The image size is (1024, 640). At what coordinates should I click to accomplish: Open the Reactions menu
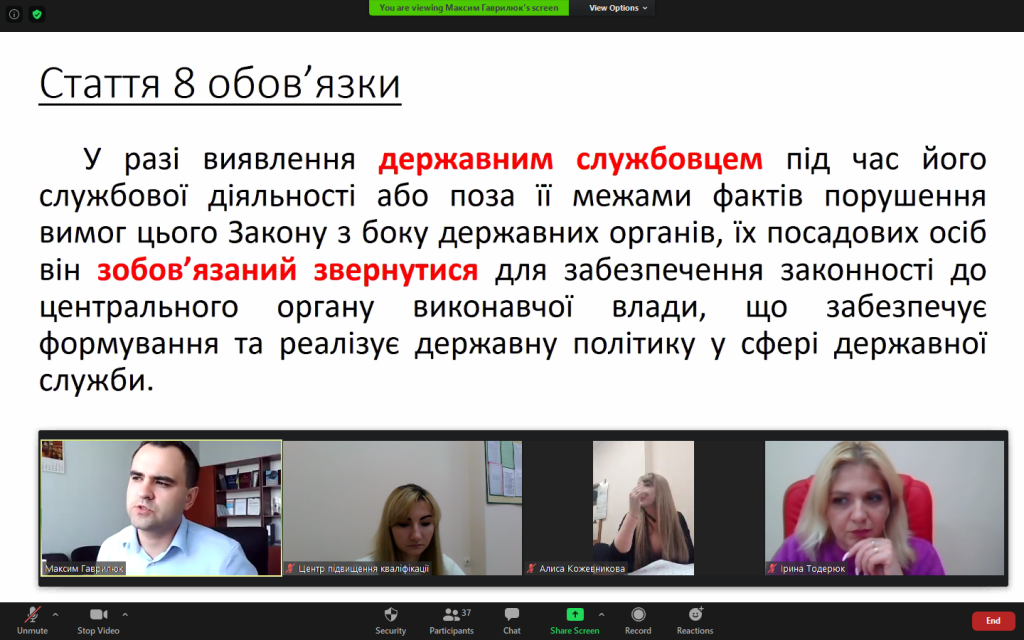(695, 619)
